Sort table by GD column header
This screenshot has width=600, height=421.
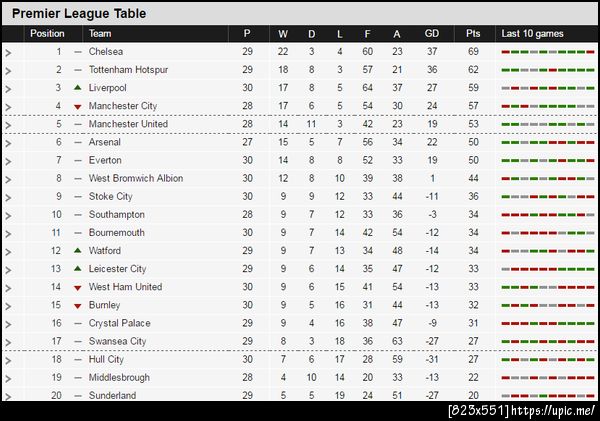[x=432, y=33]
